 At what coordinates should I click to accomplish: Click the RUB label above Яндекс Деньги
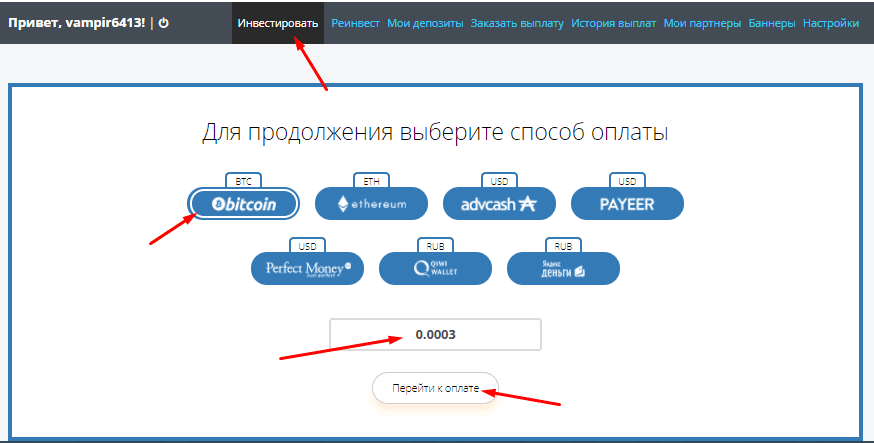tap(563, 246)
